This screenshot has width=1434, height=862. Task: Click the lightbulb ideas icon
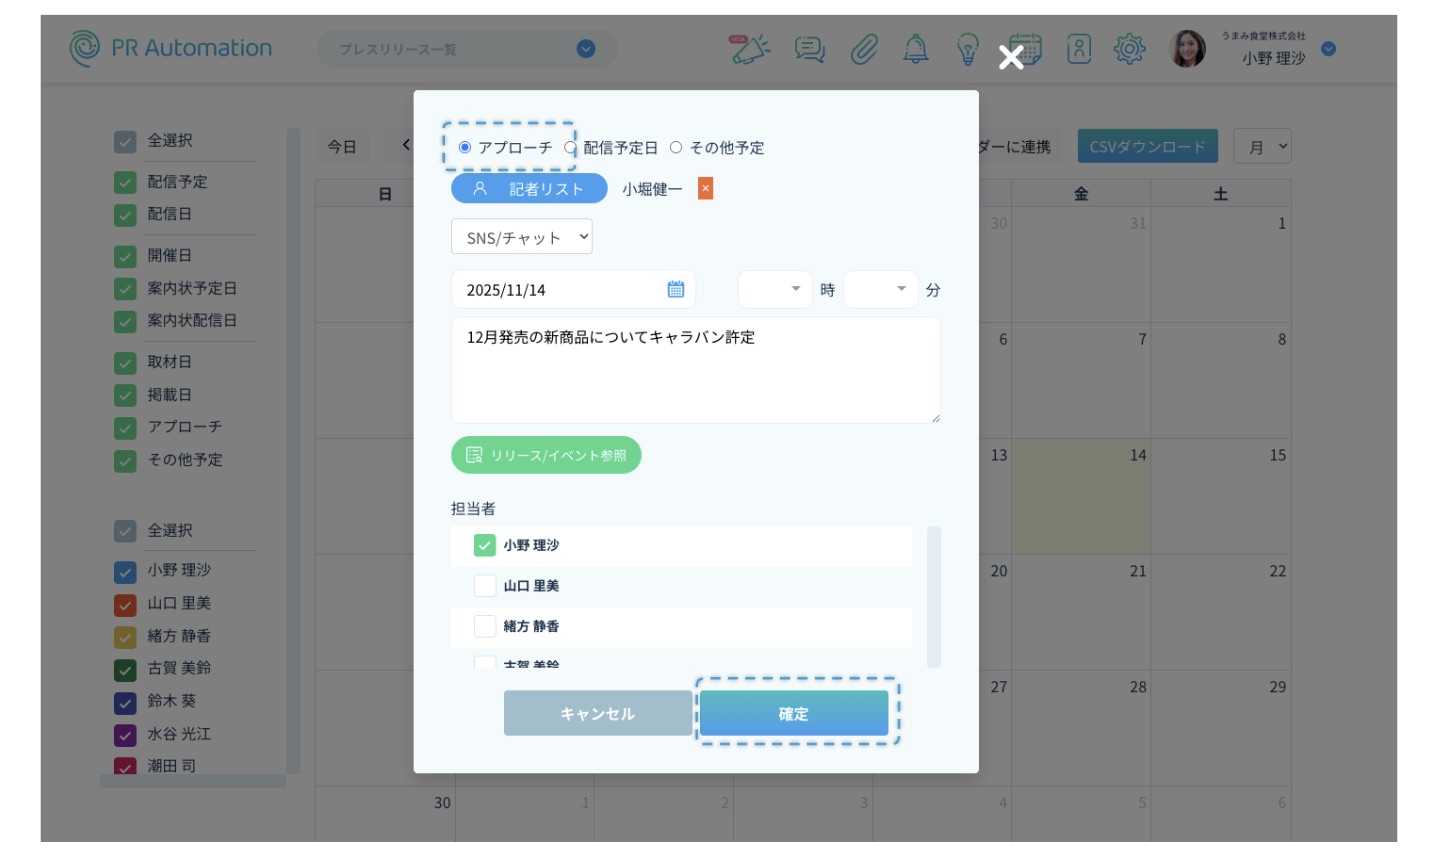click(x=967, y=49)
